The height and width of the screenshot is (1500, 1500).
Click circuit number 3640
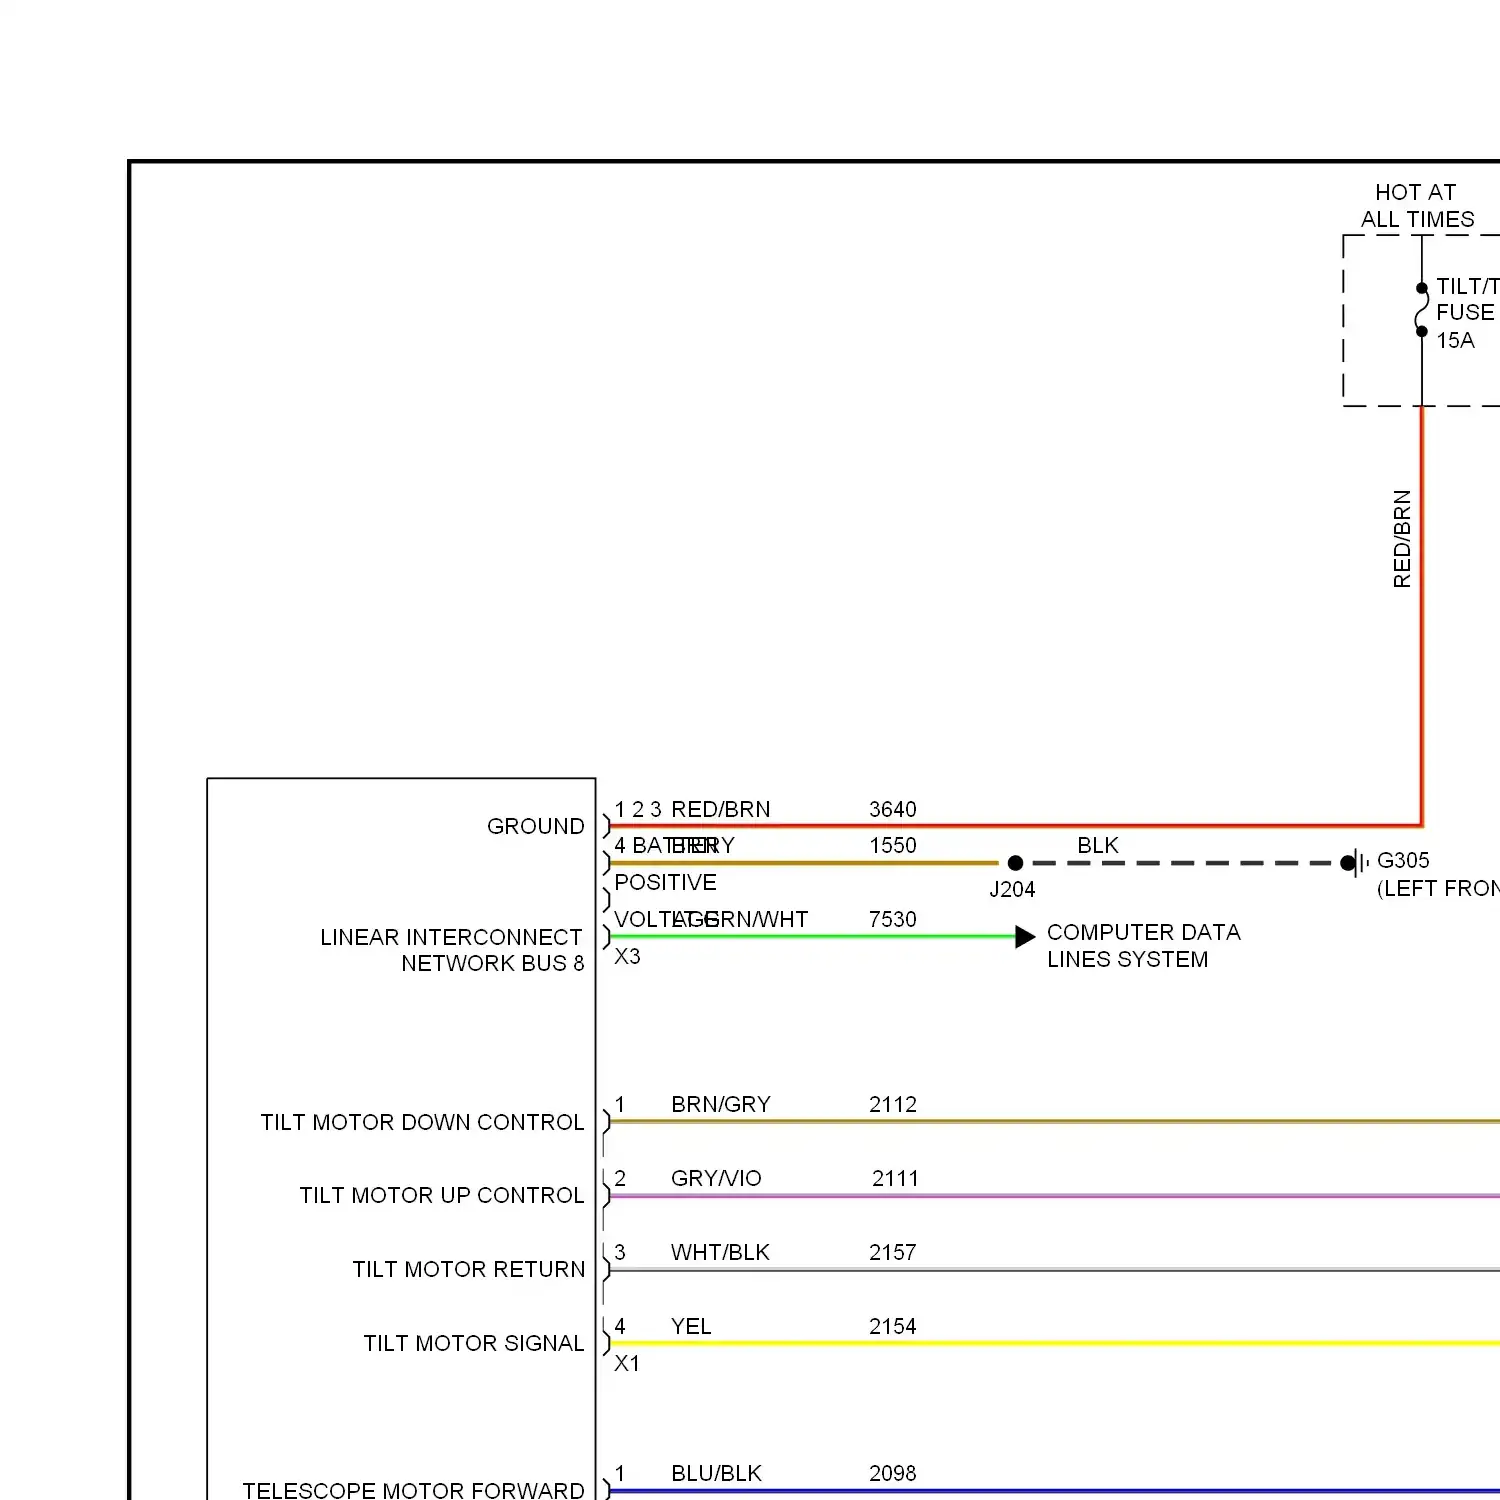(x=893, y=809)
